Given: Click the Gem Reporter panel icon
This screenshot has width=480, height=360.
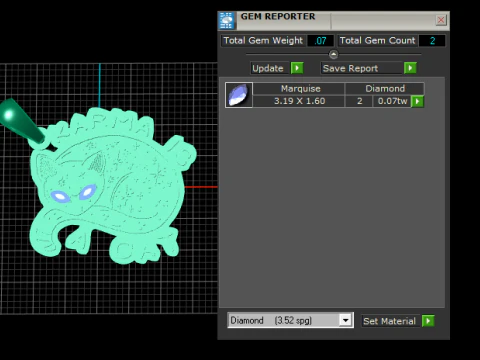Looking at the screenshot, I should click(x=227, y=21).
